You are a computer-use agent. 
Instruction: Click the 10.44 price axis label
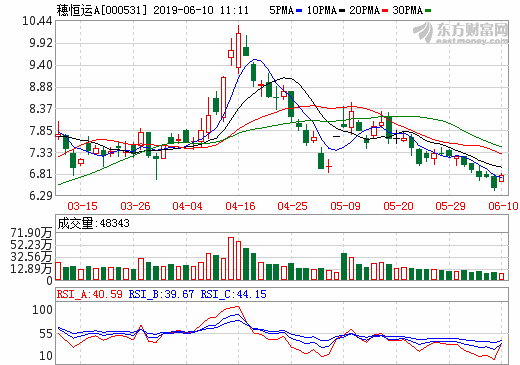(37, 21)
